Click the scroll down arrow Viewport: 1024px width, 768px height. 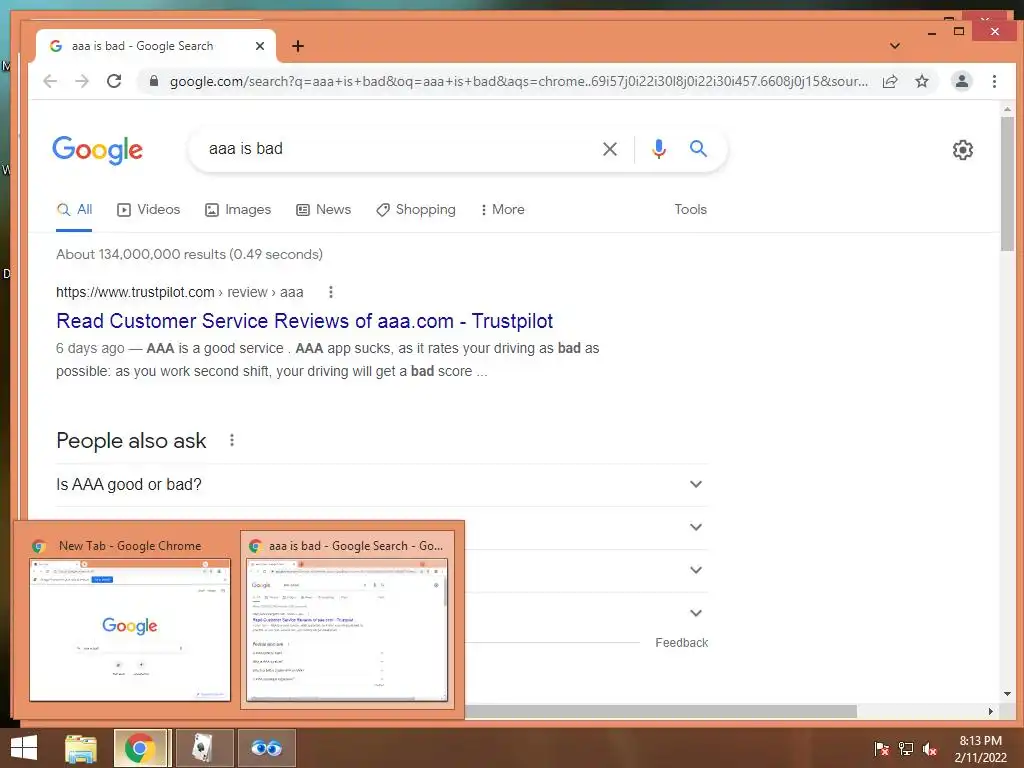tap(1007, 694)
